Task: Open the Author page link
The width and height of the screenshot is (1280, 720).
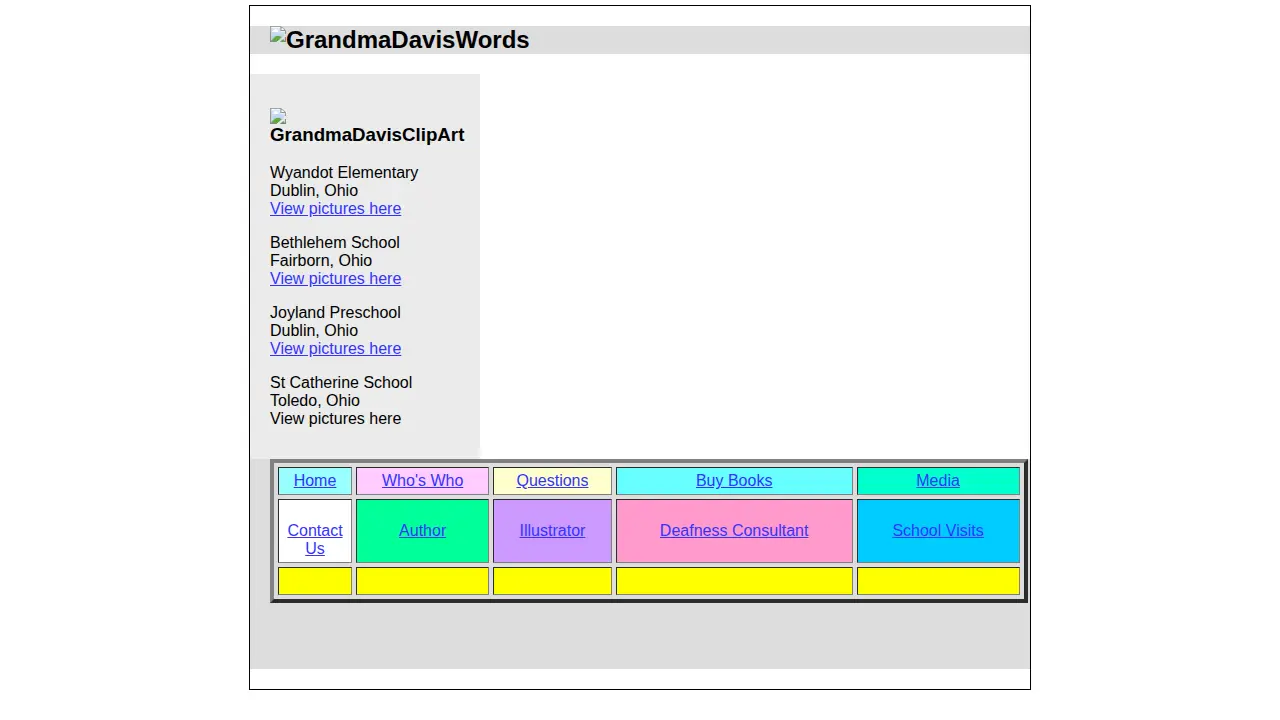Action: tap(422, 531)
